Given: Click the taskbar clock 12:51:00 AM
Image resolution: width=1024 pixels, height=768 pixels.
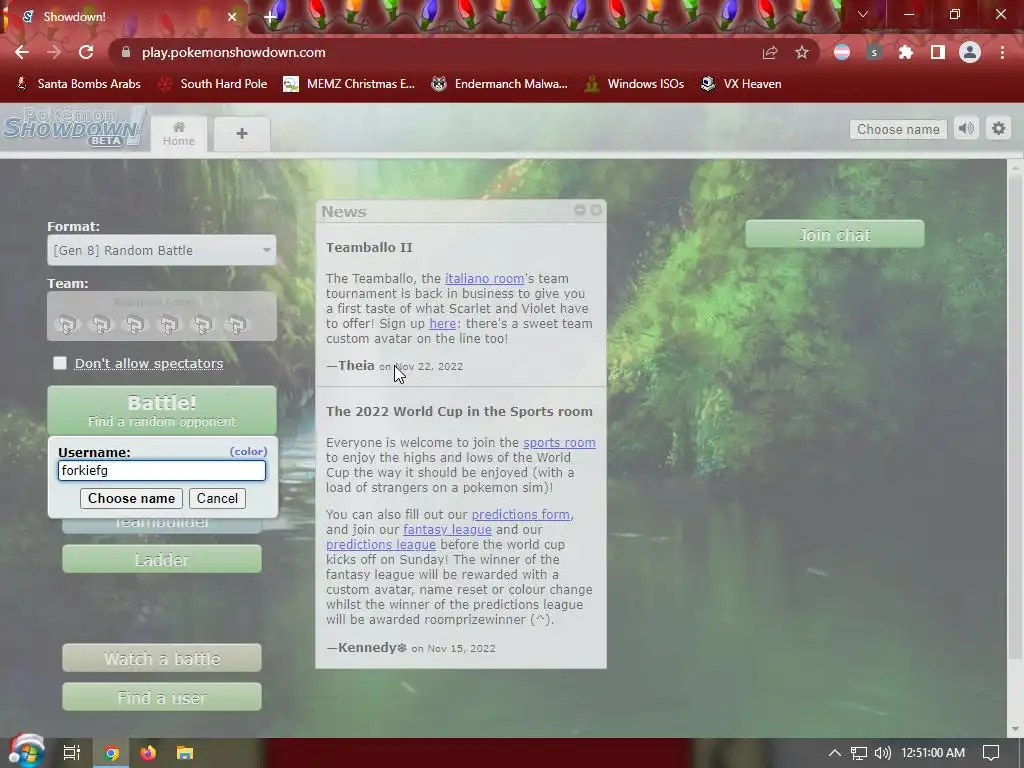Looking at the screenshot, I should [x=933, y=753].
